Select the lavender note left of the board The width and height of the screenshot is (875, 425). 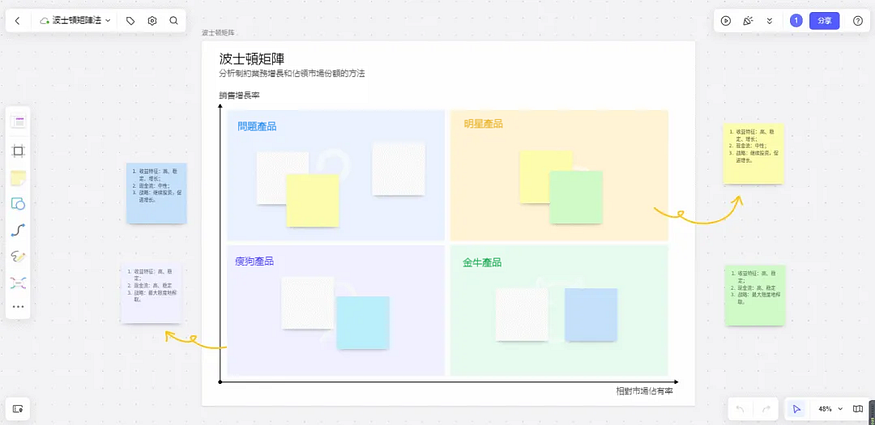[x=152, y=293]
